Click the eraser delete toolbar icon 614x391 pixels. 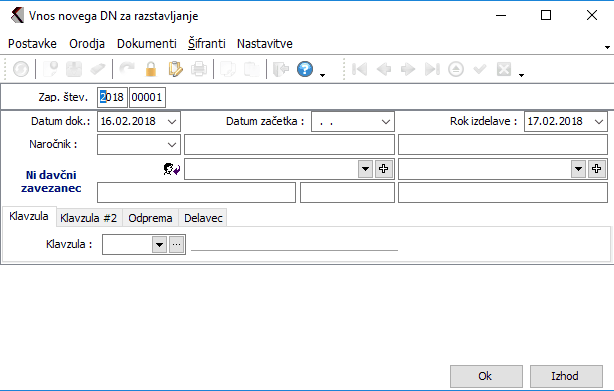98,69
